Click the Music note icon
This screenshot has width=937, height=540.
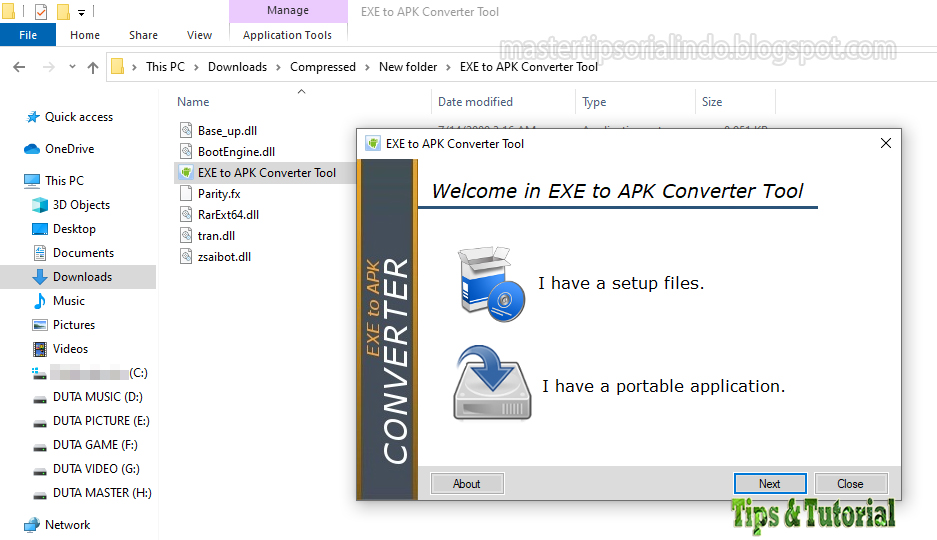40,300
